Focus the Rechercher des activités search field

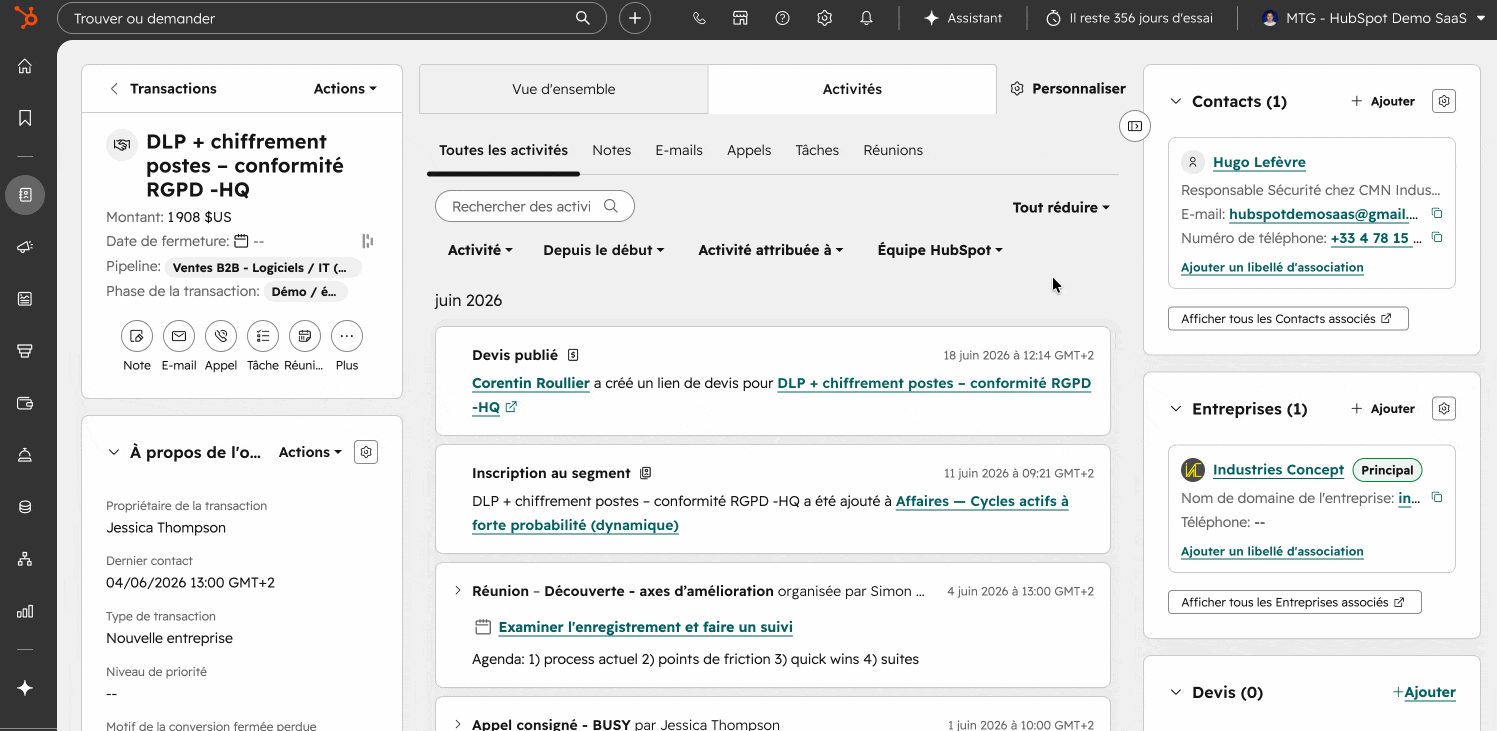pyautogui.click(x=535, y=207)
